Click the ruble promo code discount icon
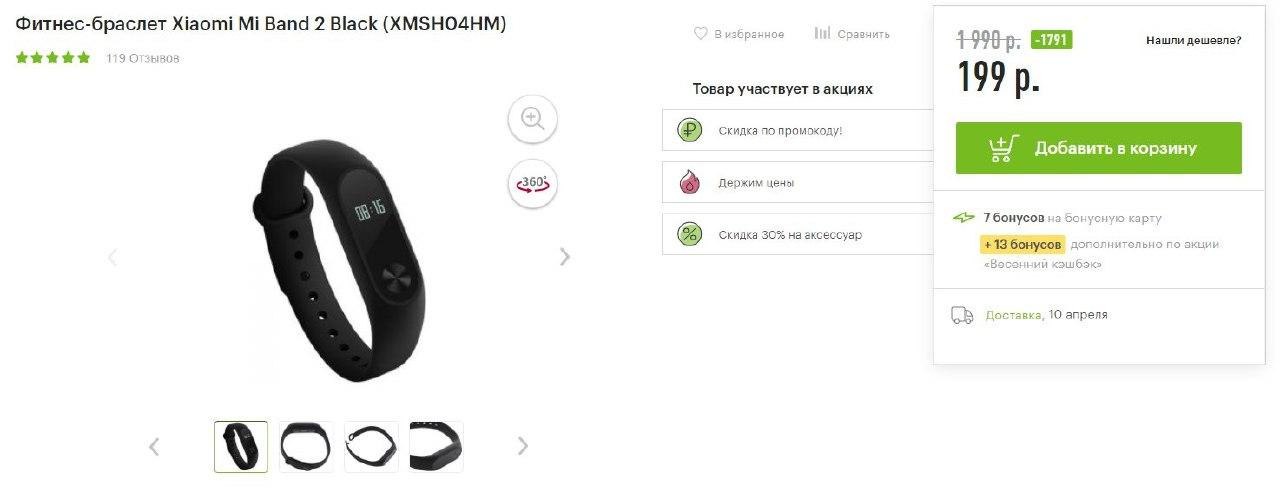 tap(689, 131)
